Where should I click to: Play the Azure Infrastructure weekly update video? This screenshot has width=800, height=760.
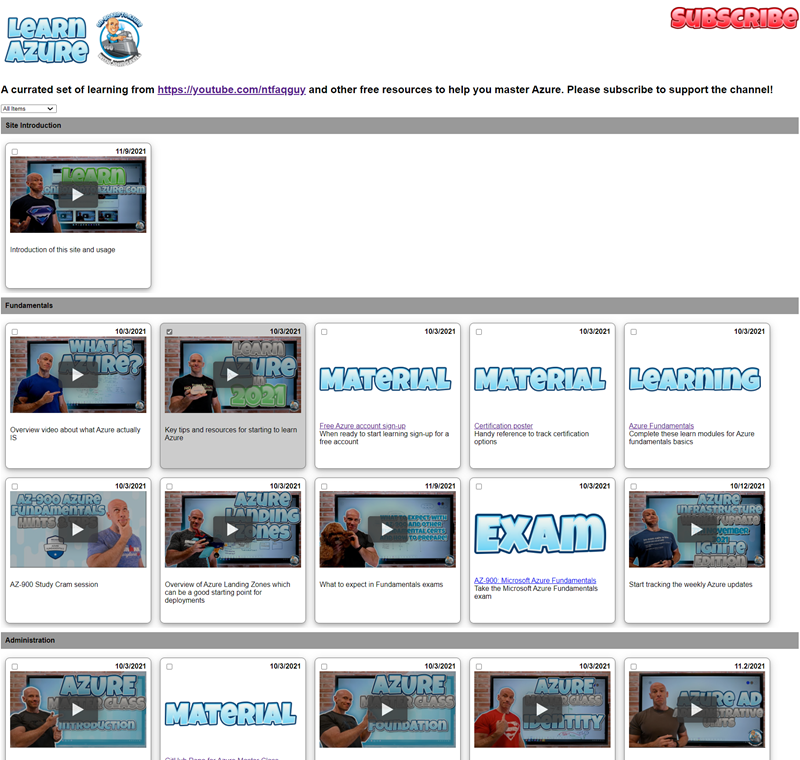[x=696, y=529]
